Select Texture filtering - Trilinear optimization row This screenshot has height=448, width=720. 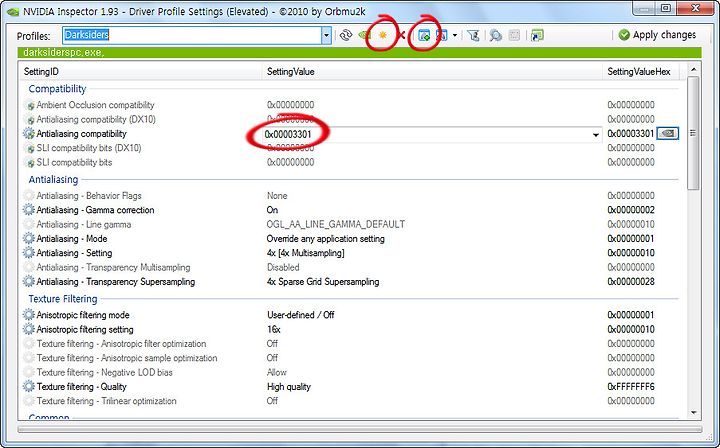(x=107, y=401)
